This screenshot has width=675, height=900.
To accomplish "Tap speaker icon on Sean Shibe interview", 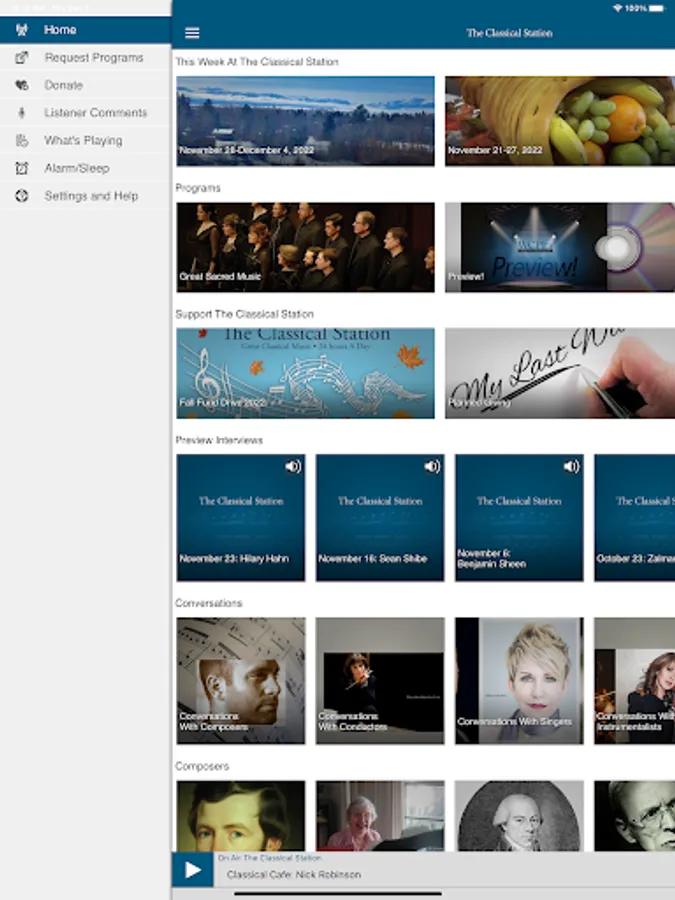I will (432, 466).
